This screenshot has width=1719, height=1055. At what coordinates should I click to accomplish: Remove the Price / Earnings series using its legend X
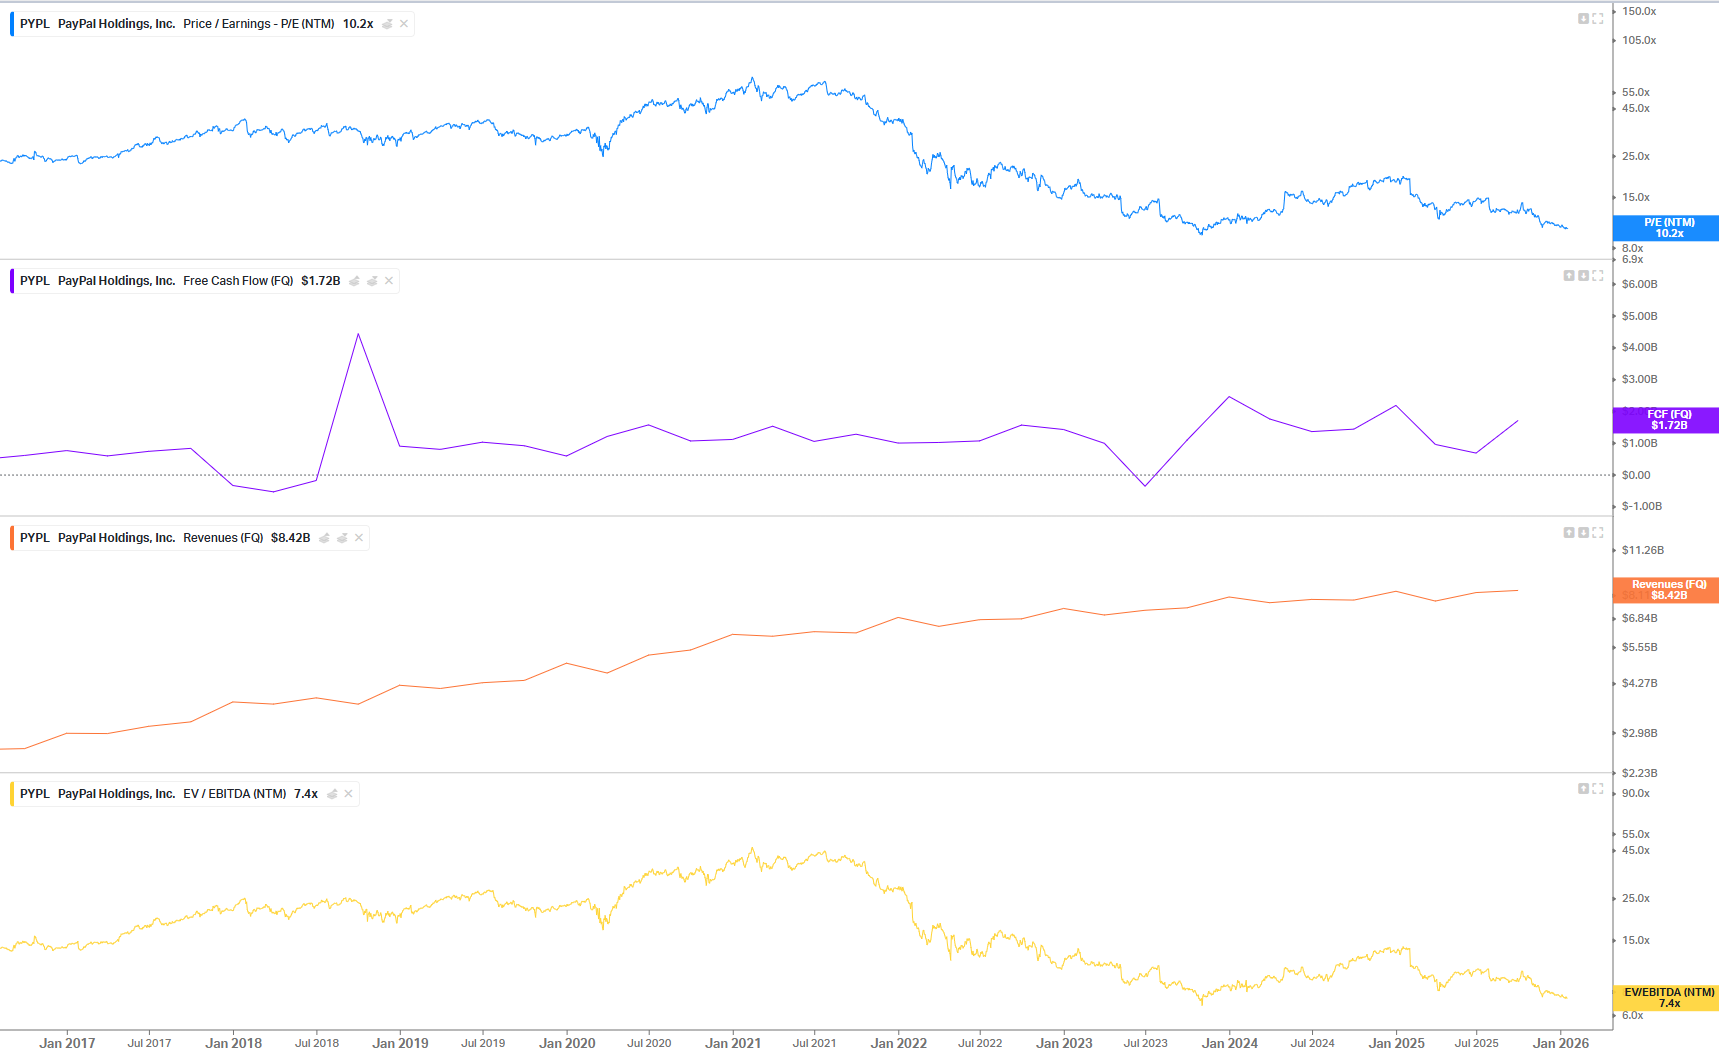(x=404, y=24)
